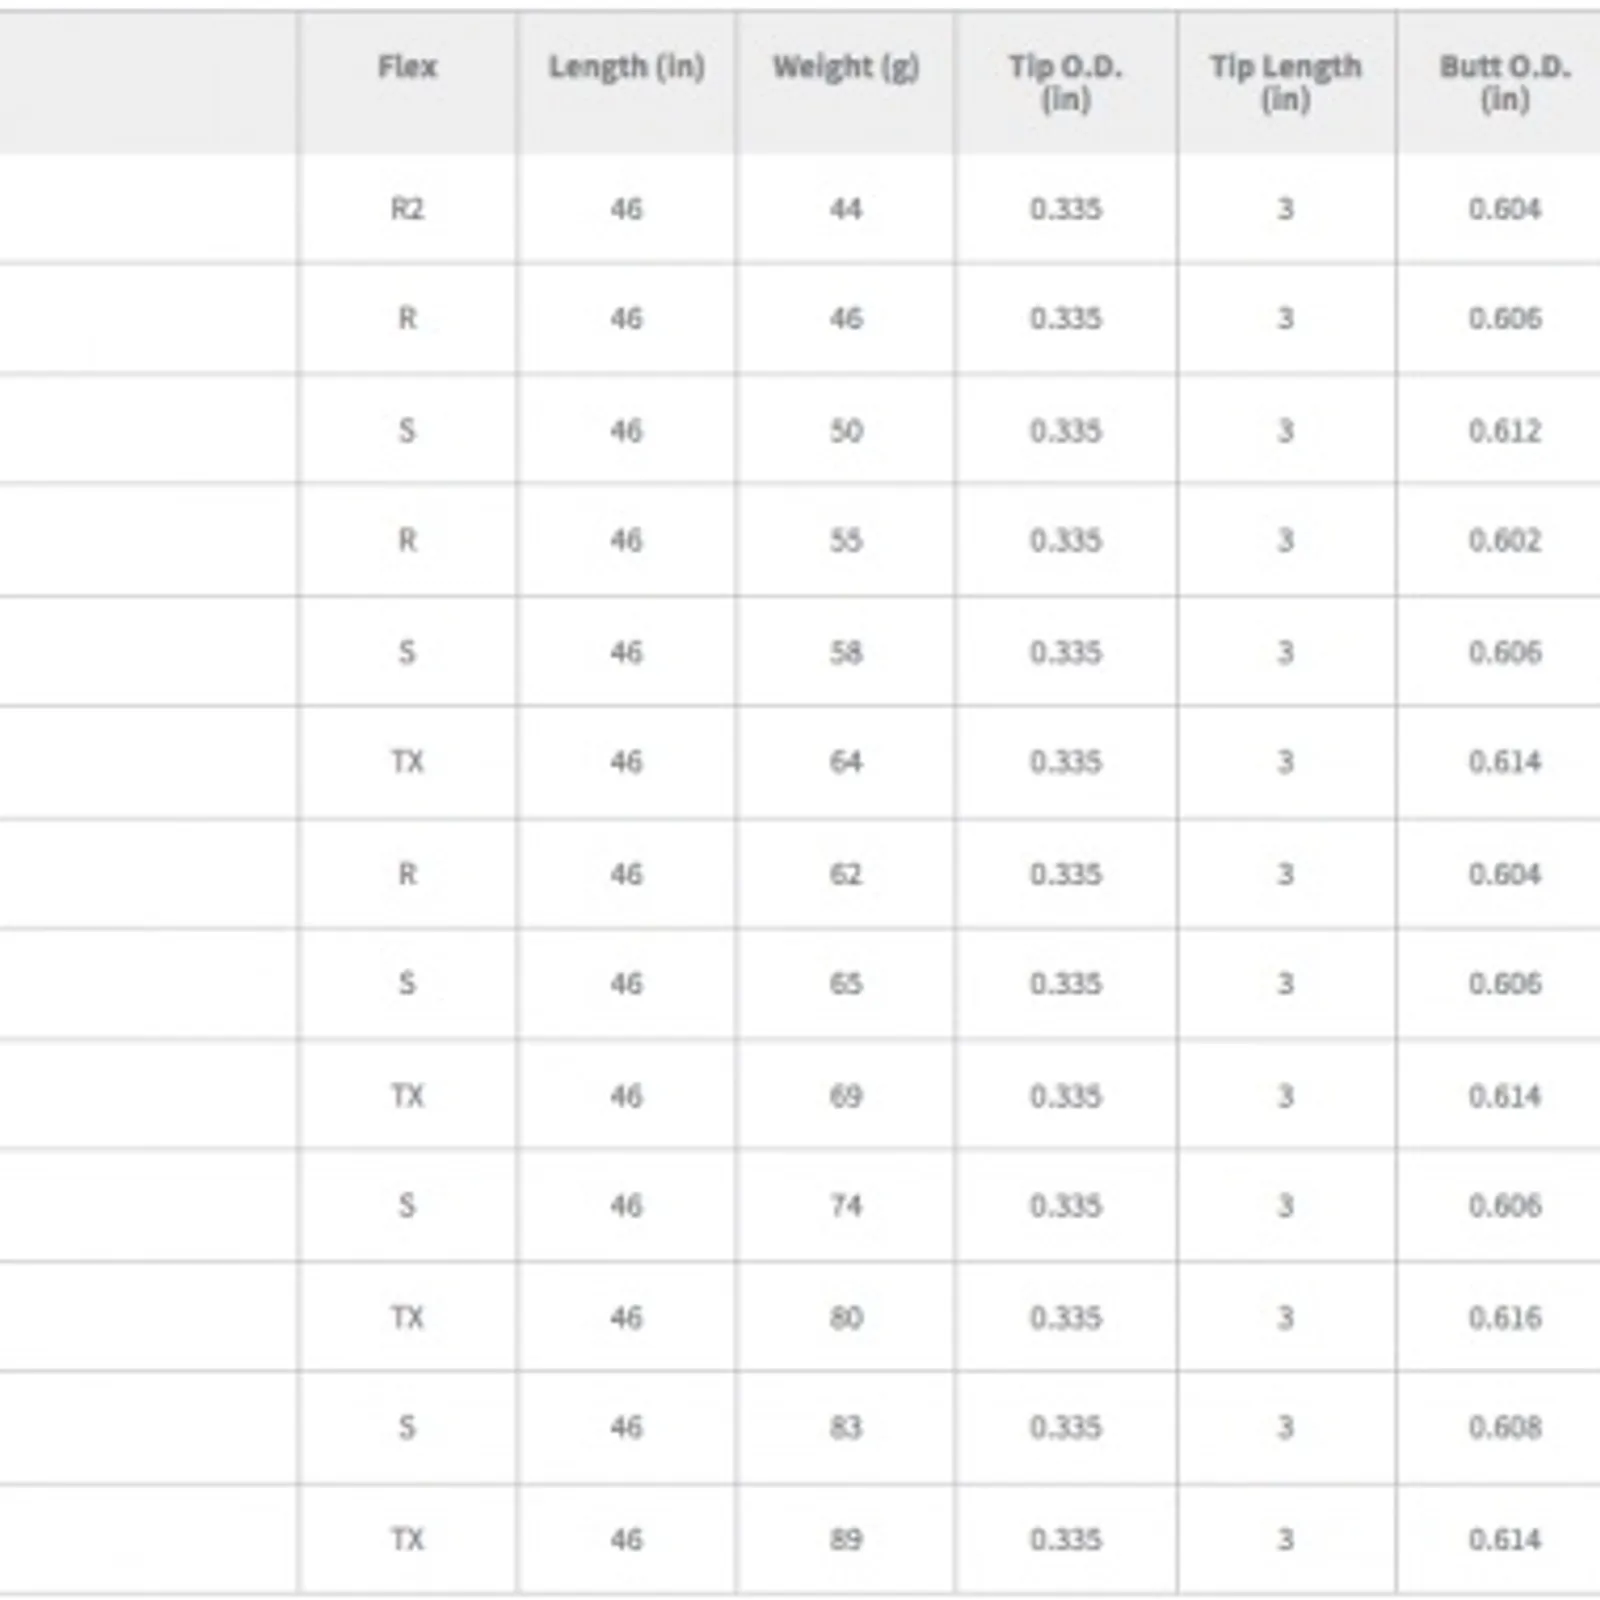Select the weight cell showing 64
1600x1600 pixels.
(845, 762)
